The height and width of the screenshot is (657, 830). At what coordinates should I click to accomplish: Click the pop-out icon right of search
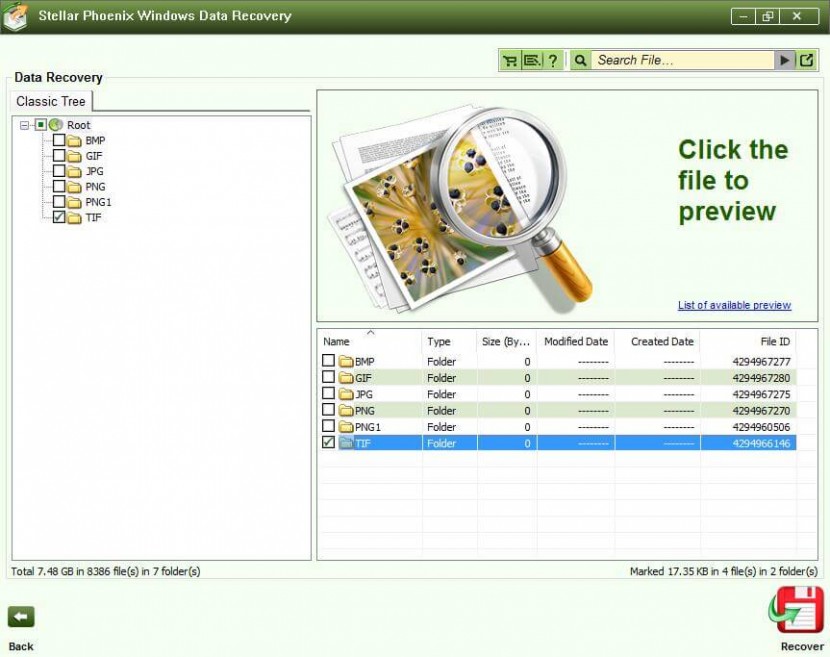pyautogui.click(x=806, y=60)
